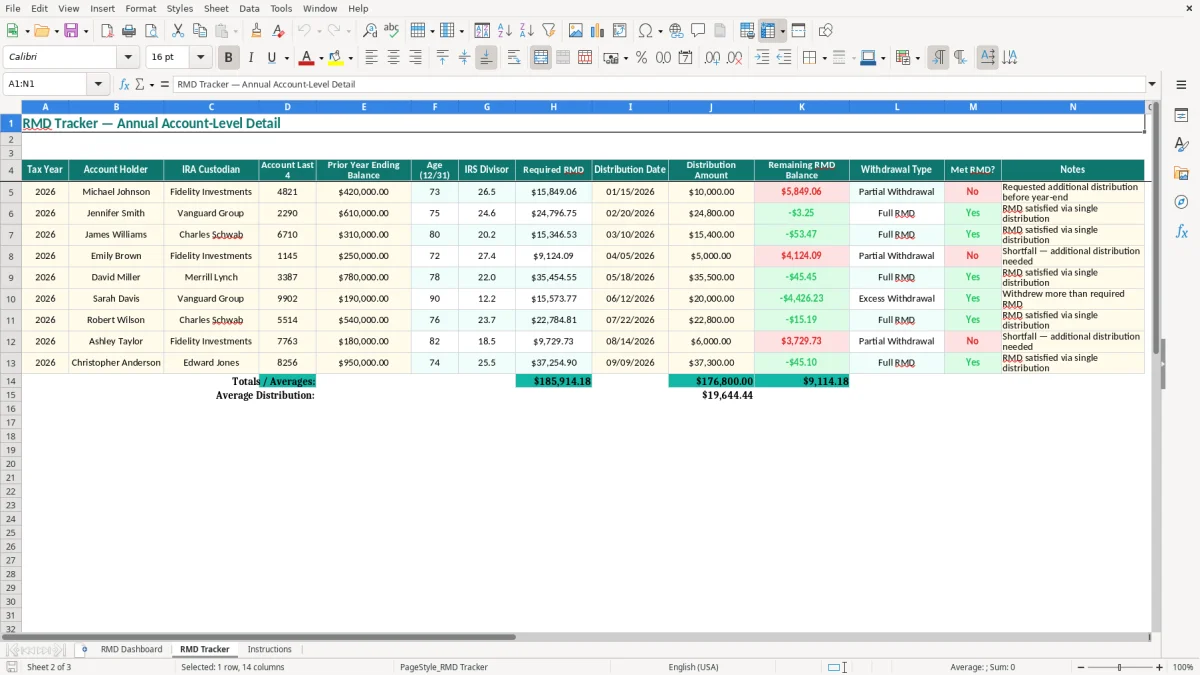1200x675 pixels.
Task: Toggle Bold formatting
Action: [x=228, y=58]
